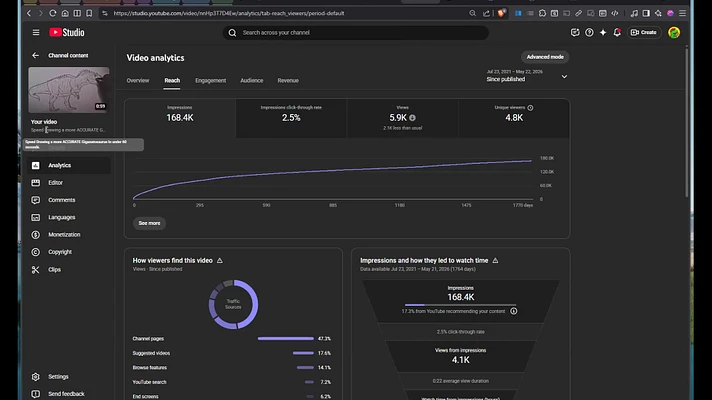The width and height of the screenshot is (712, 400).
Task: Switch to the Engagement tab
Action: tap(210, 81)
